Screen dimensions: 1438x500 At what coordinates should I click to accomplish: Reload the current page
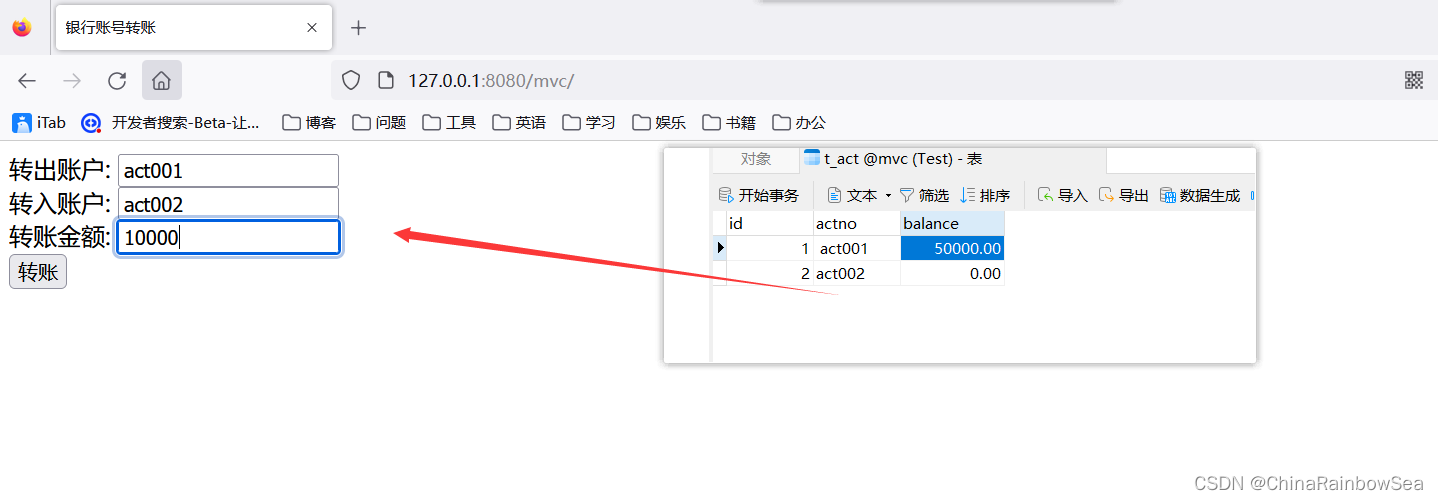pyautogui.click(x=117, y=81)
